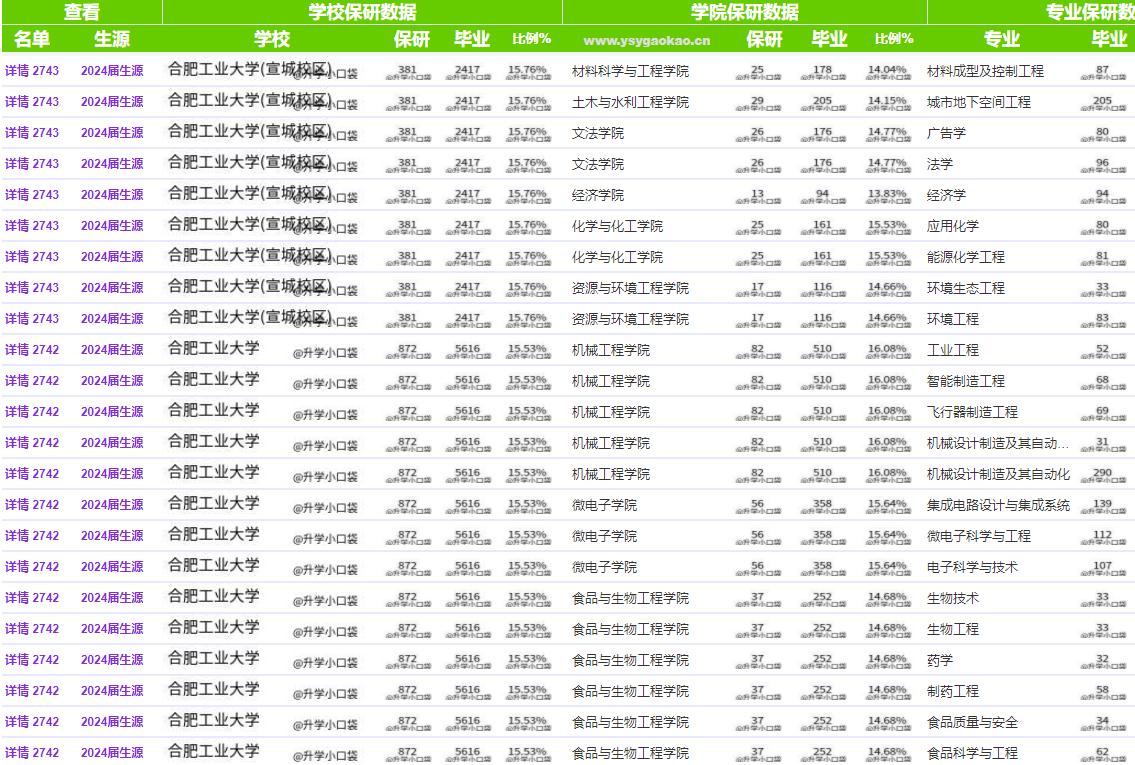Click the 专业 column header
This screenshot has height=765, width=1135.
pos(1001,40)
